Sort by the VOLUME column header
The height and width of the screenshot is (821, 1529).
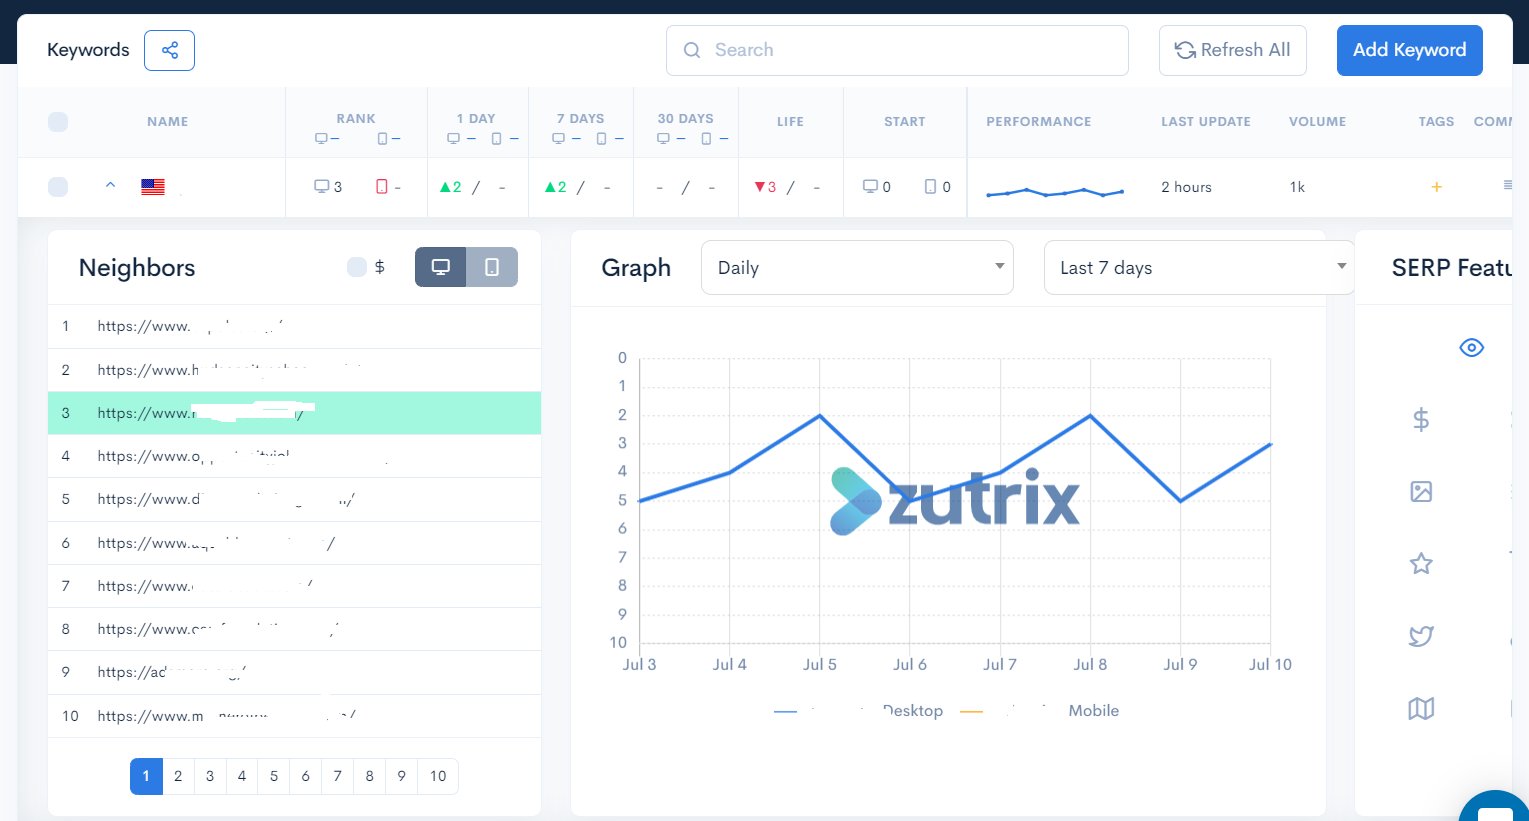pyautogui.click(x=1318, y=122)
